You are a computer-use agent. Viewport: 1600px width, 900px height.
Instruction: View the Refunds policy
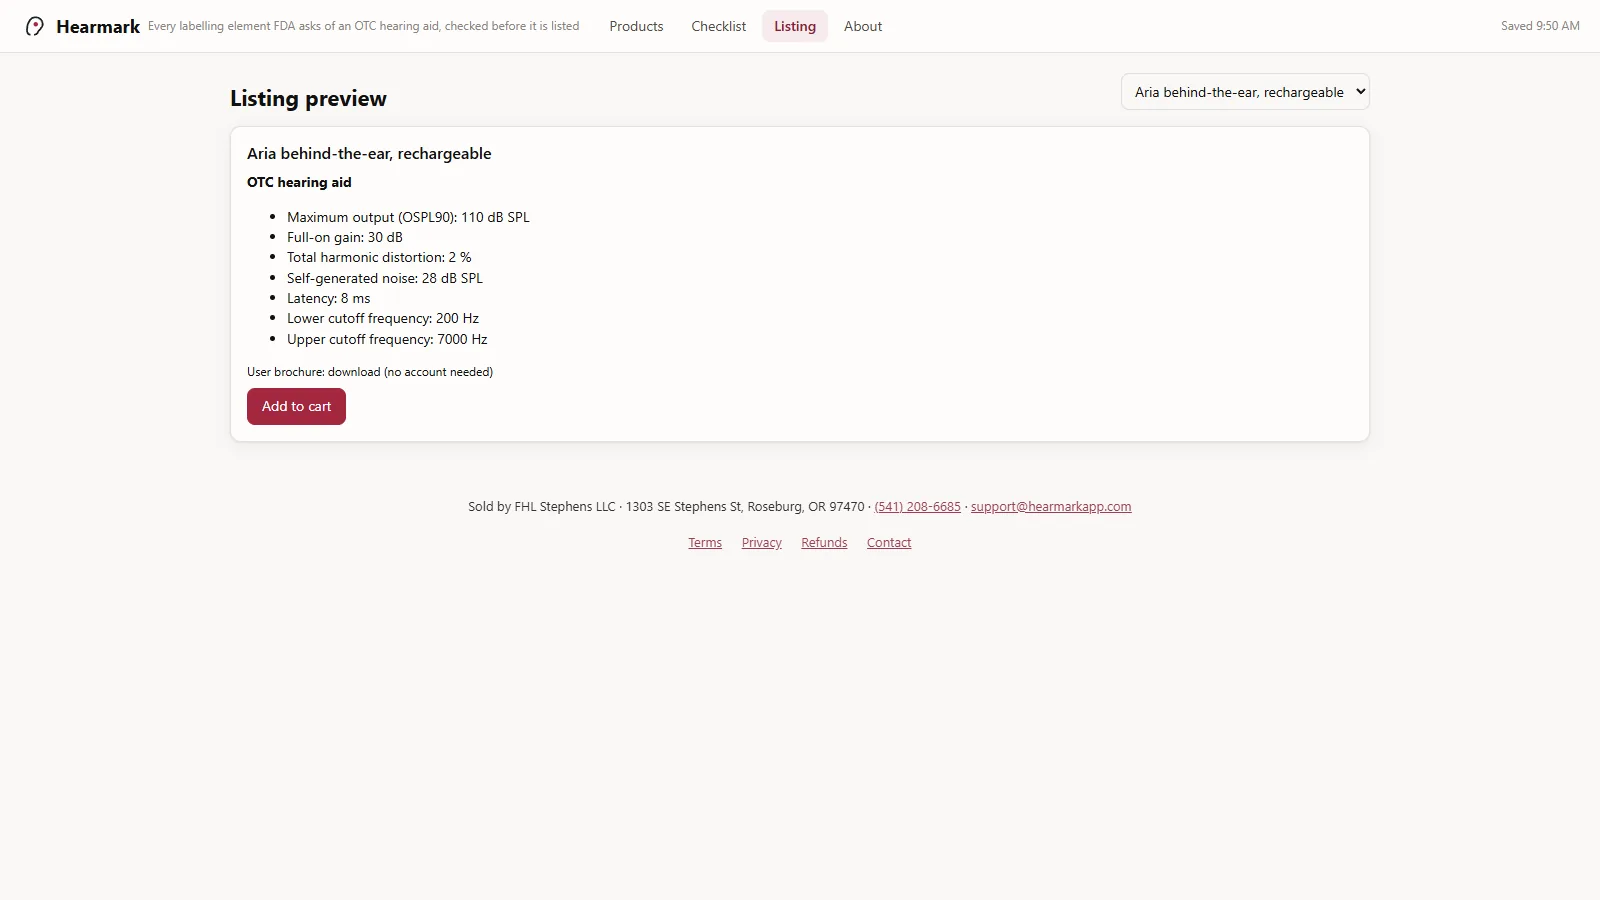coord(824,543)
